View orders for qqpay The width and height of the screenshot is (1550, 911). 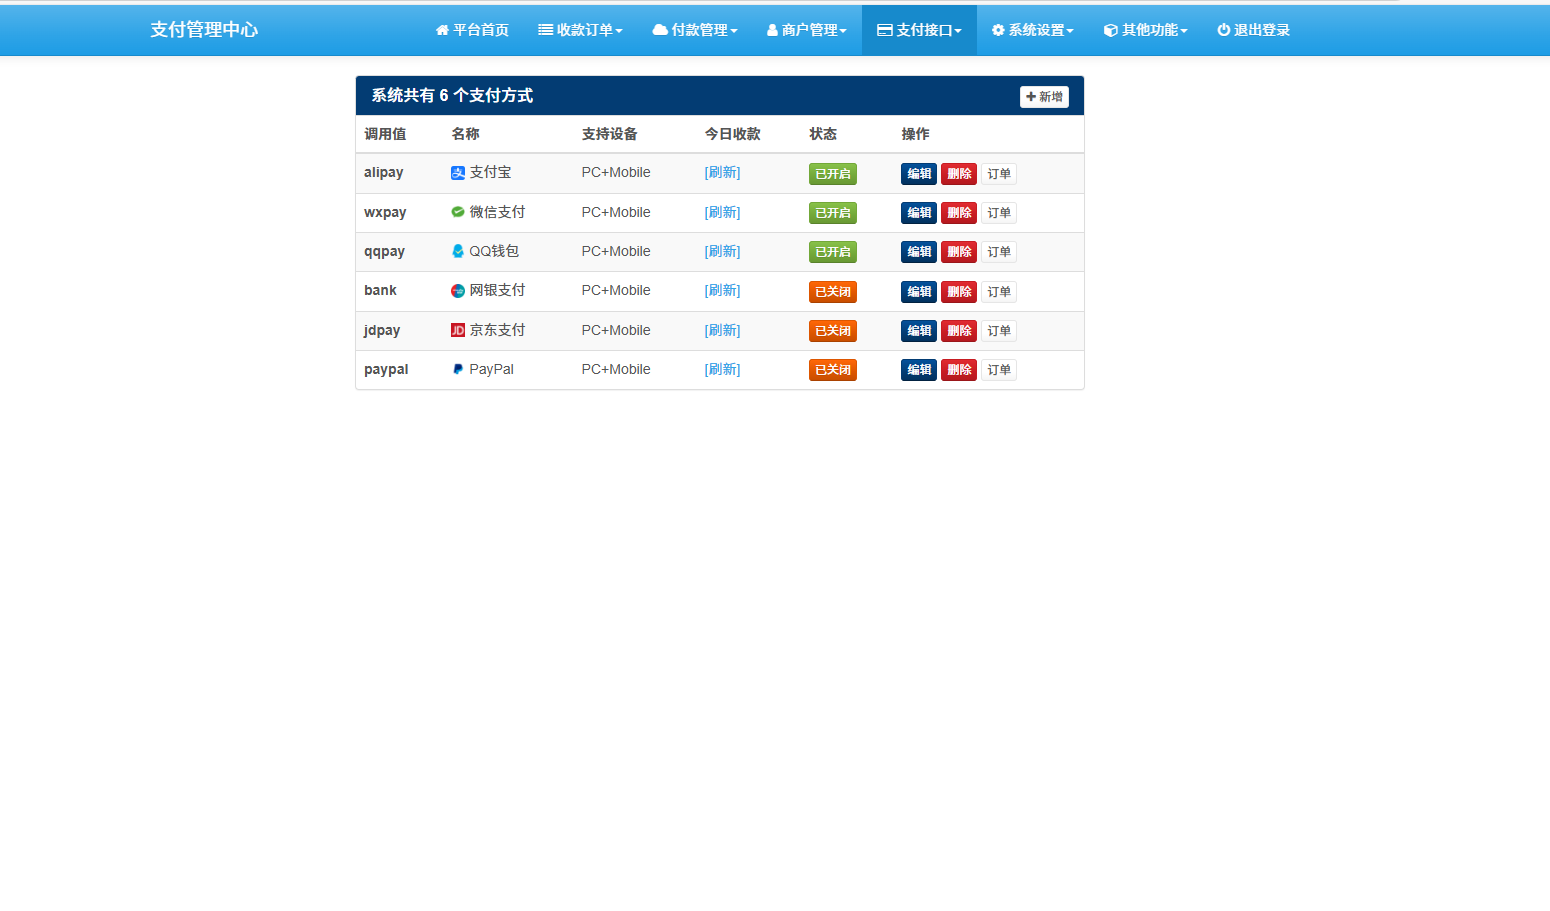pyautogui.click(x=999, y=252)
